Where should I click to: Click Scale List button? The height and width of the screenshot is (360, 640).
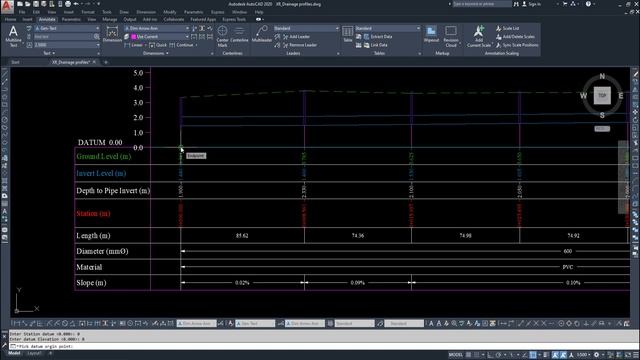tap(507, 29)
